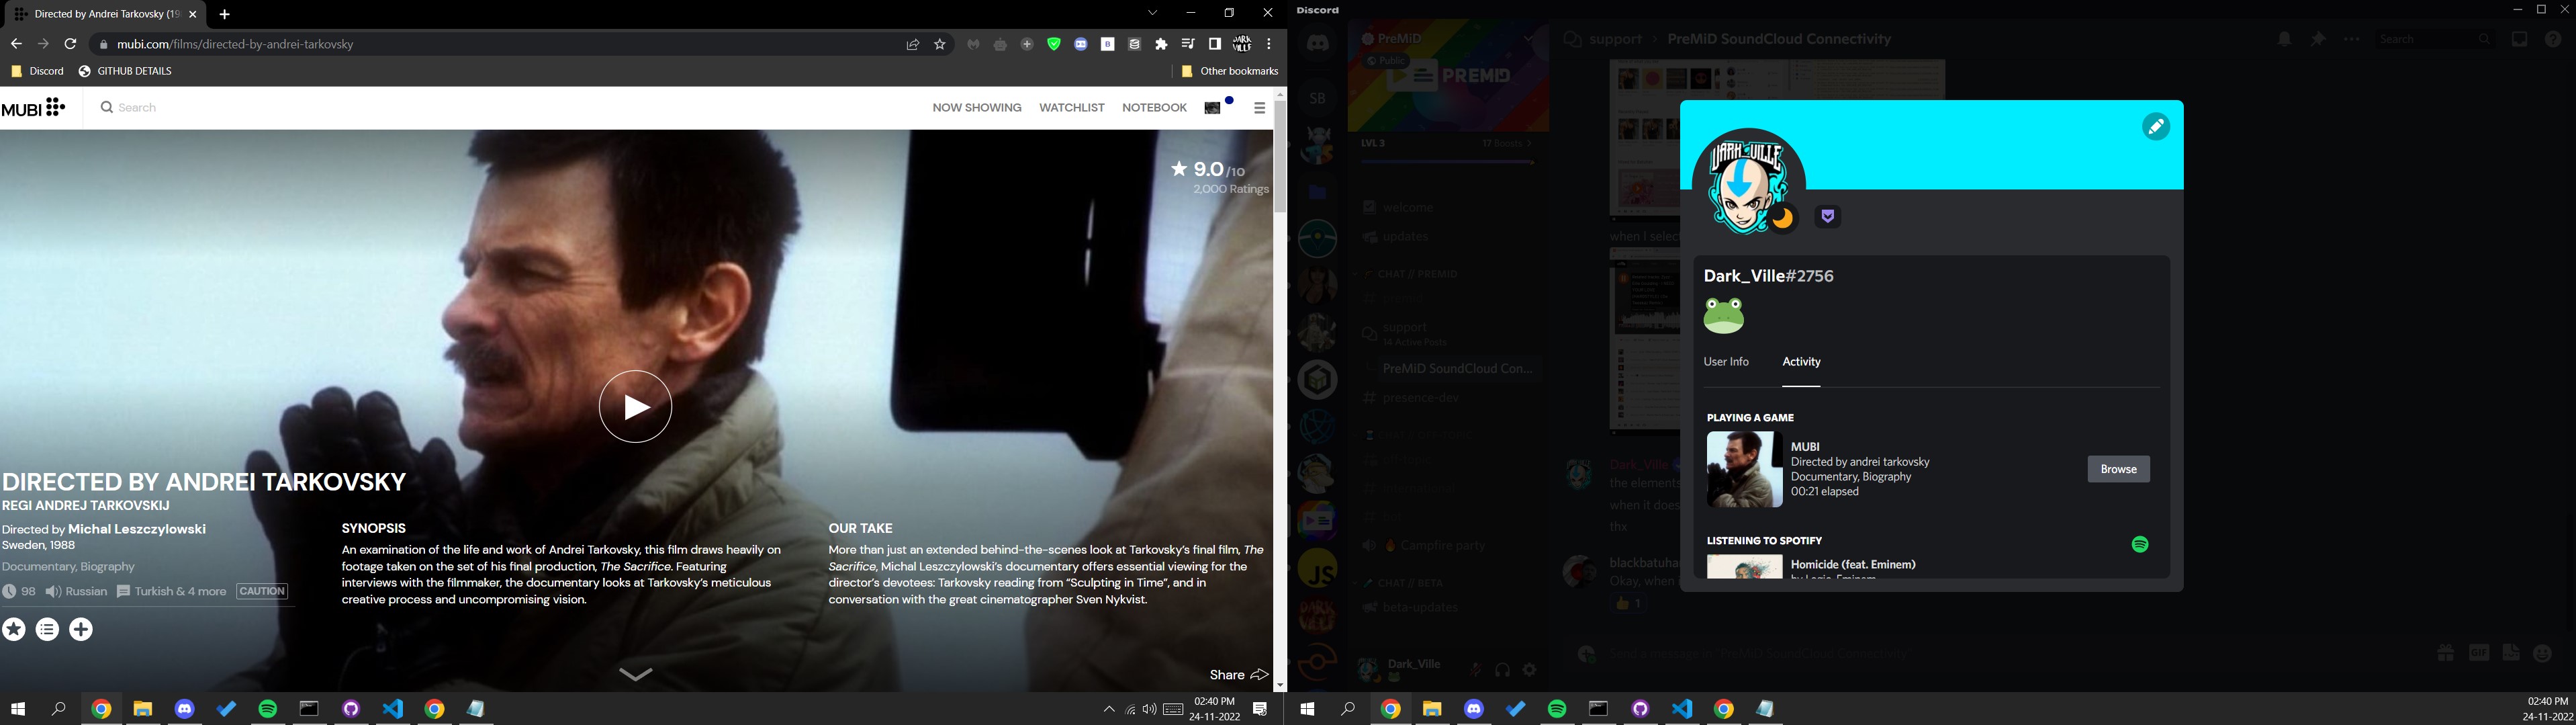Rate the film using the star icon
Image resolution: width=2576 pixels, height=725 pixels.
pos(14,629)
